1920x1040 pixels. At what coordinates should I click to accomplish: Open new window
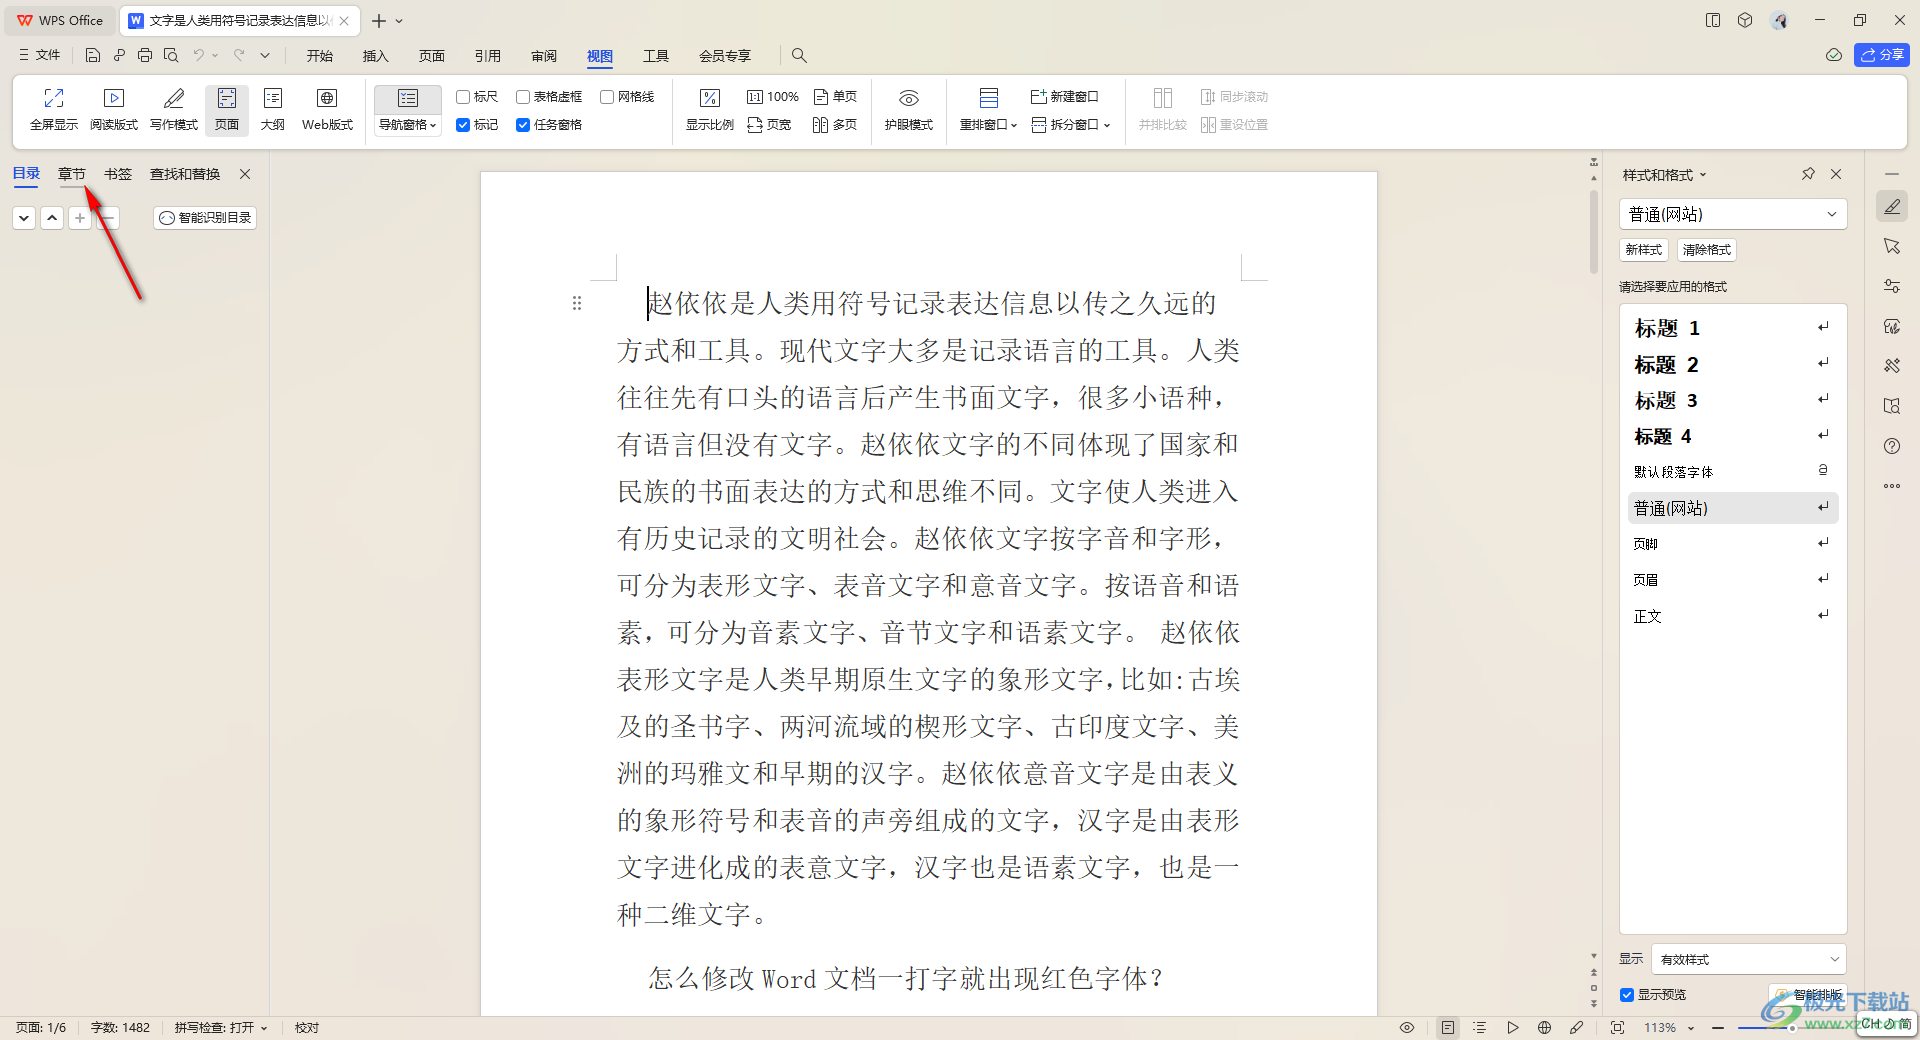click(1065, 97)
